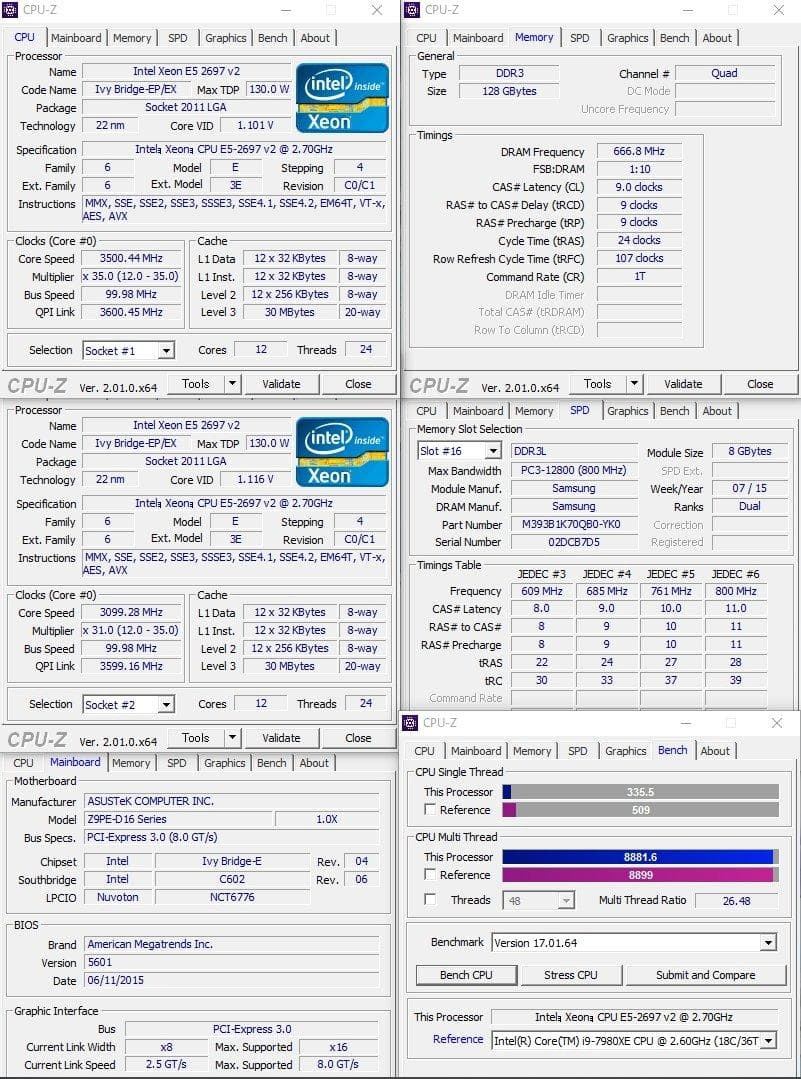Image resolution: width=801 pixels, height=1079 pixels.
Task: Switch to the Graphics tab in the SPD window
Action: point(628,411)
